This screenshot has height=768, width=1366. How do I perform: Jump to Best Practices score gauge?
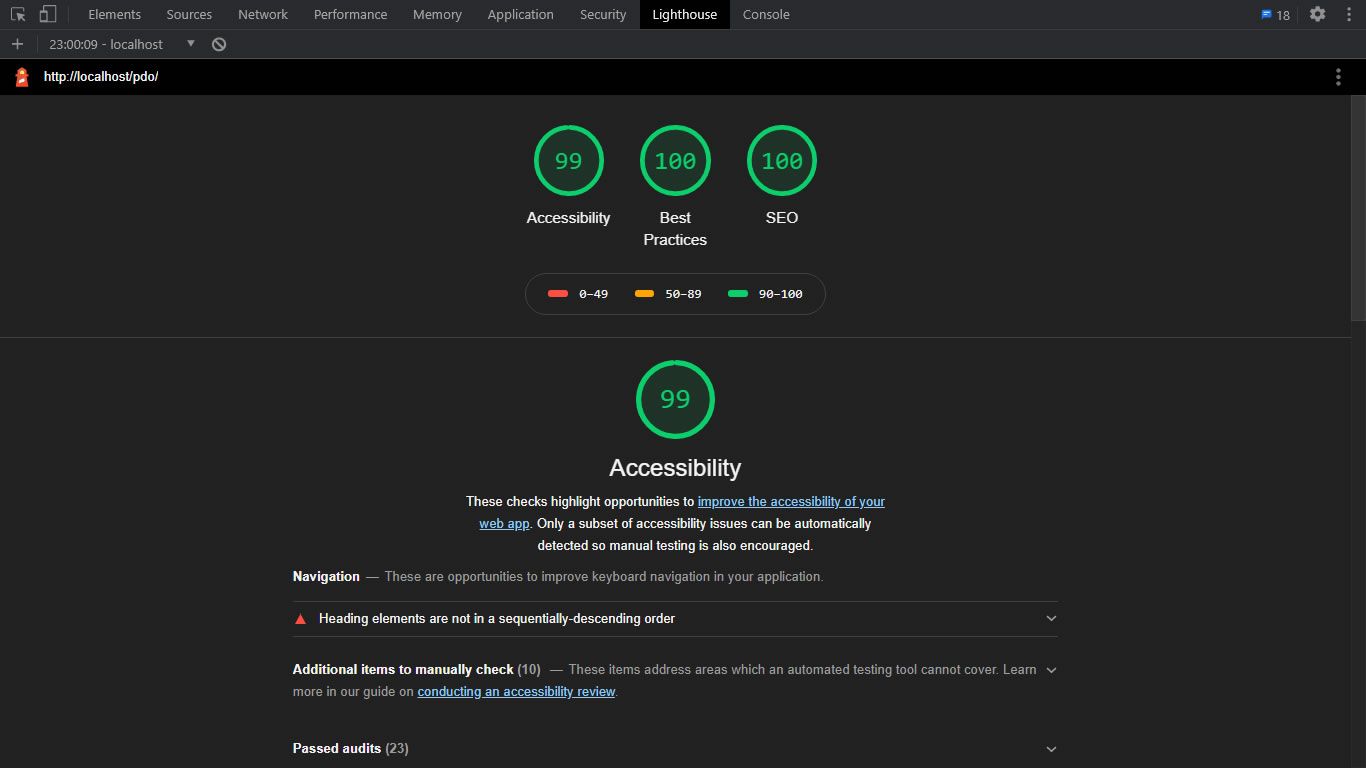point(675,161)
